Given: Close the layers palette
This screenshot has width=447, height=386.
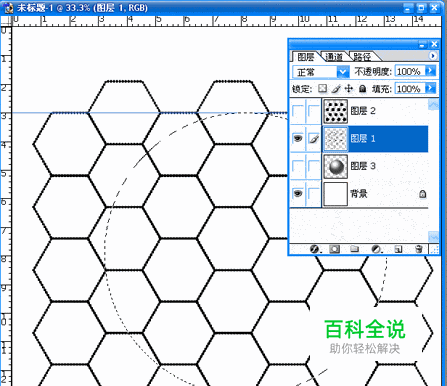Looking at the screenshot, I should (x=434, y=44).
